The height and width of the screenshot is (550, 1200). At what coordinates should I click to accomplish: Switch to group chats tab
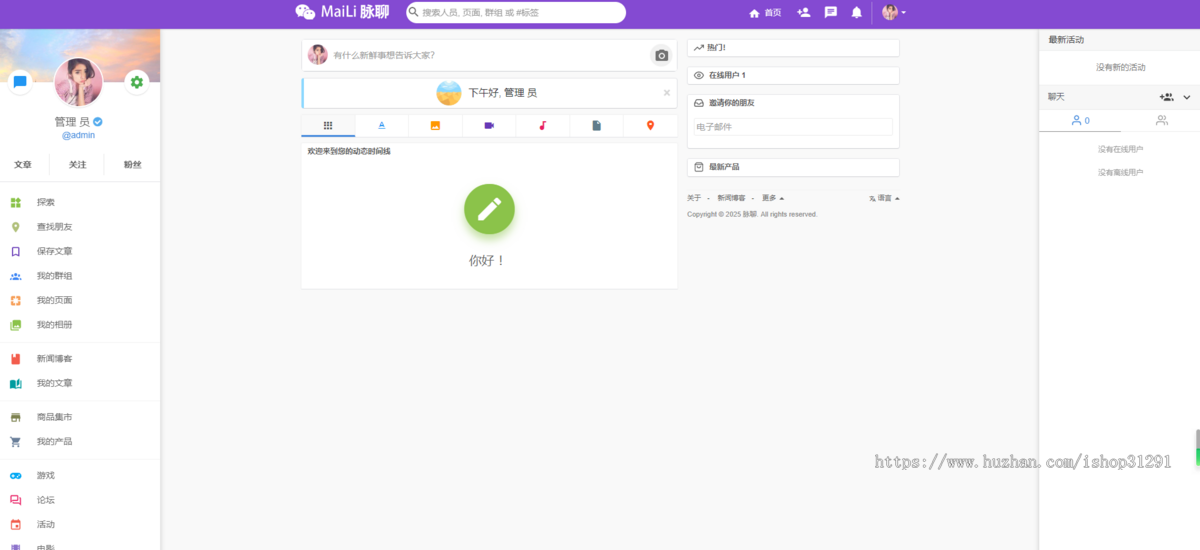1161,120
